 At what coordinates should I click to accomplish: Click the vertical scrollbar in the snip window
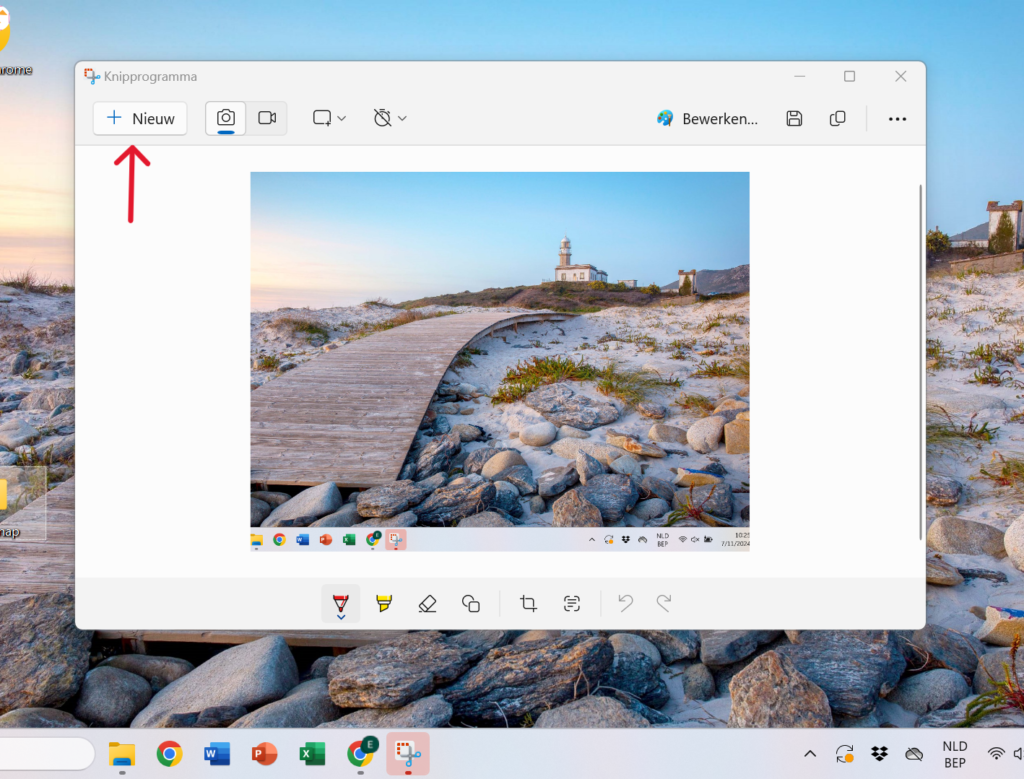click(920, 360)
